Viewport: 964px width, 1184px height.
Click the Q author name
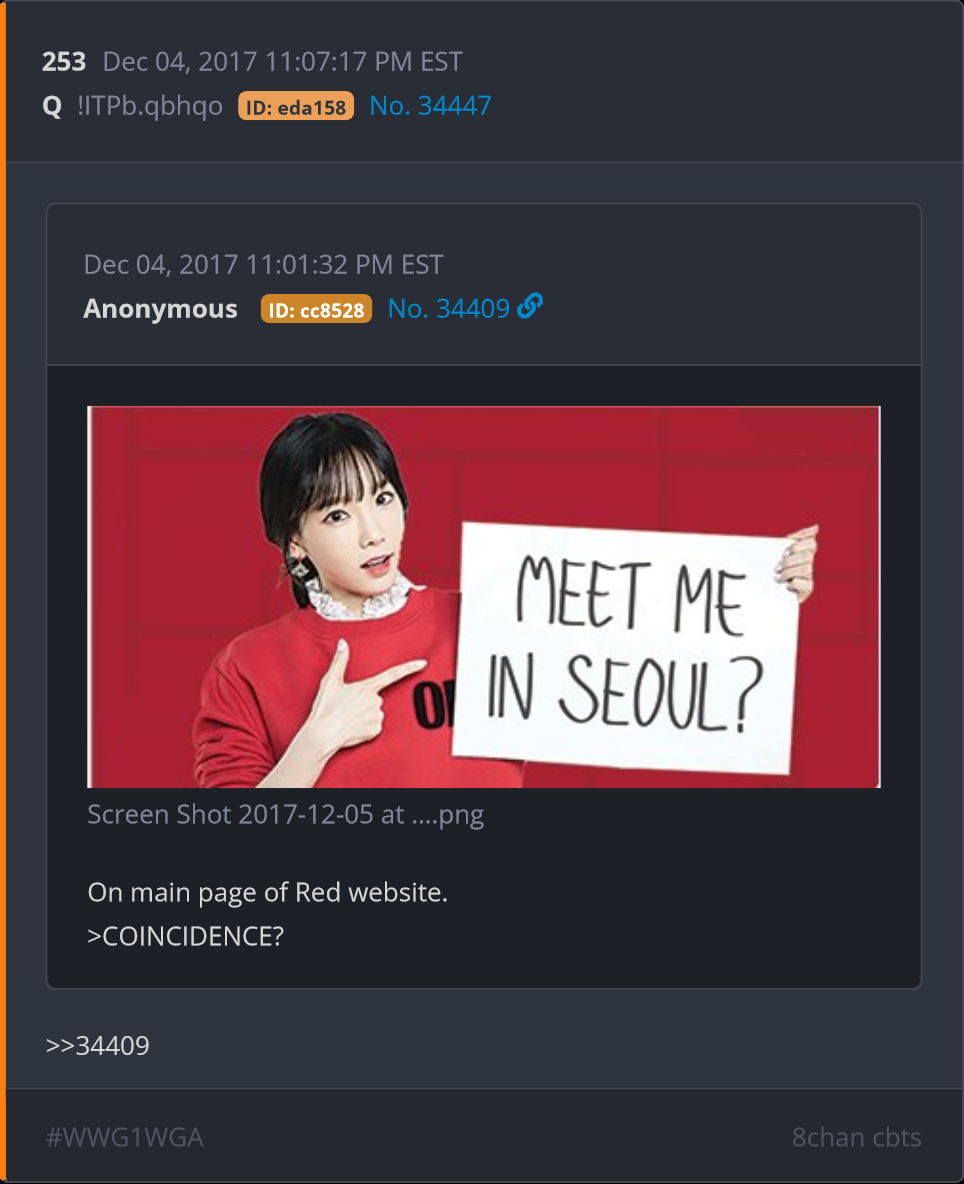click(x=52, y=106)
